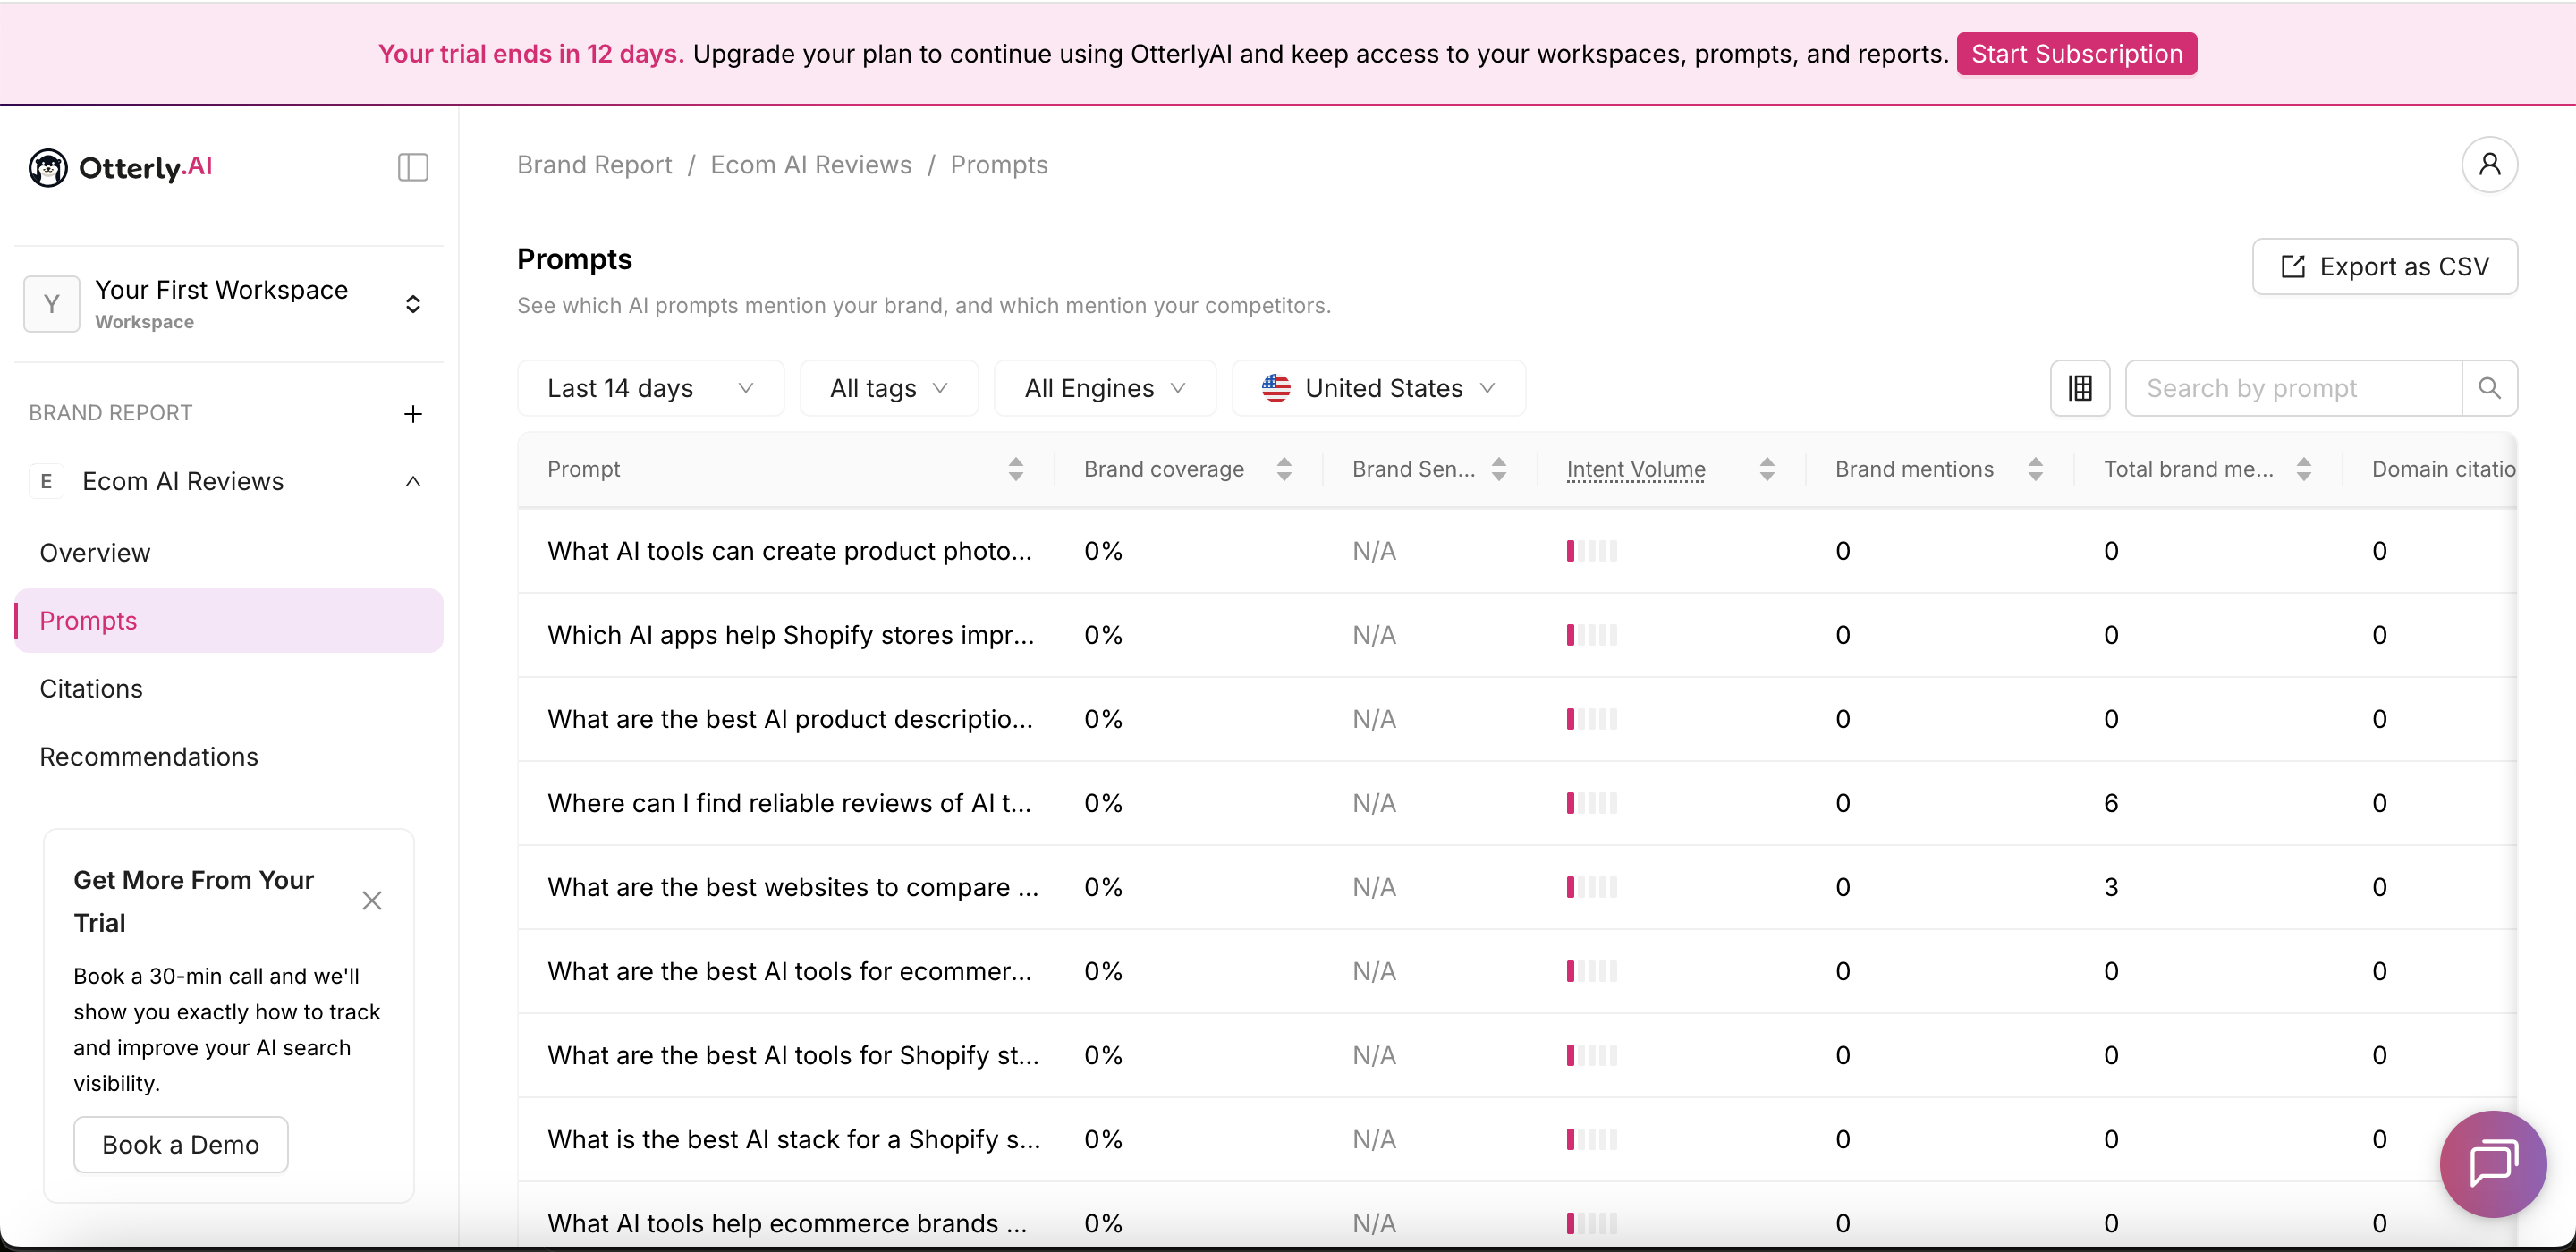
Task: Click the Y workspace avatar
Action: 52,304
